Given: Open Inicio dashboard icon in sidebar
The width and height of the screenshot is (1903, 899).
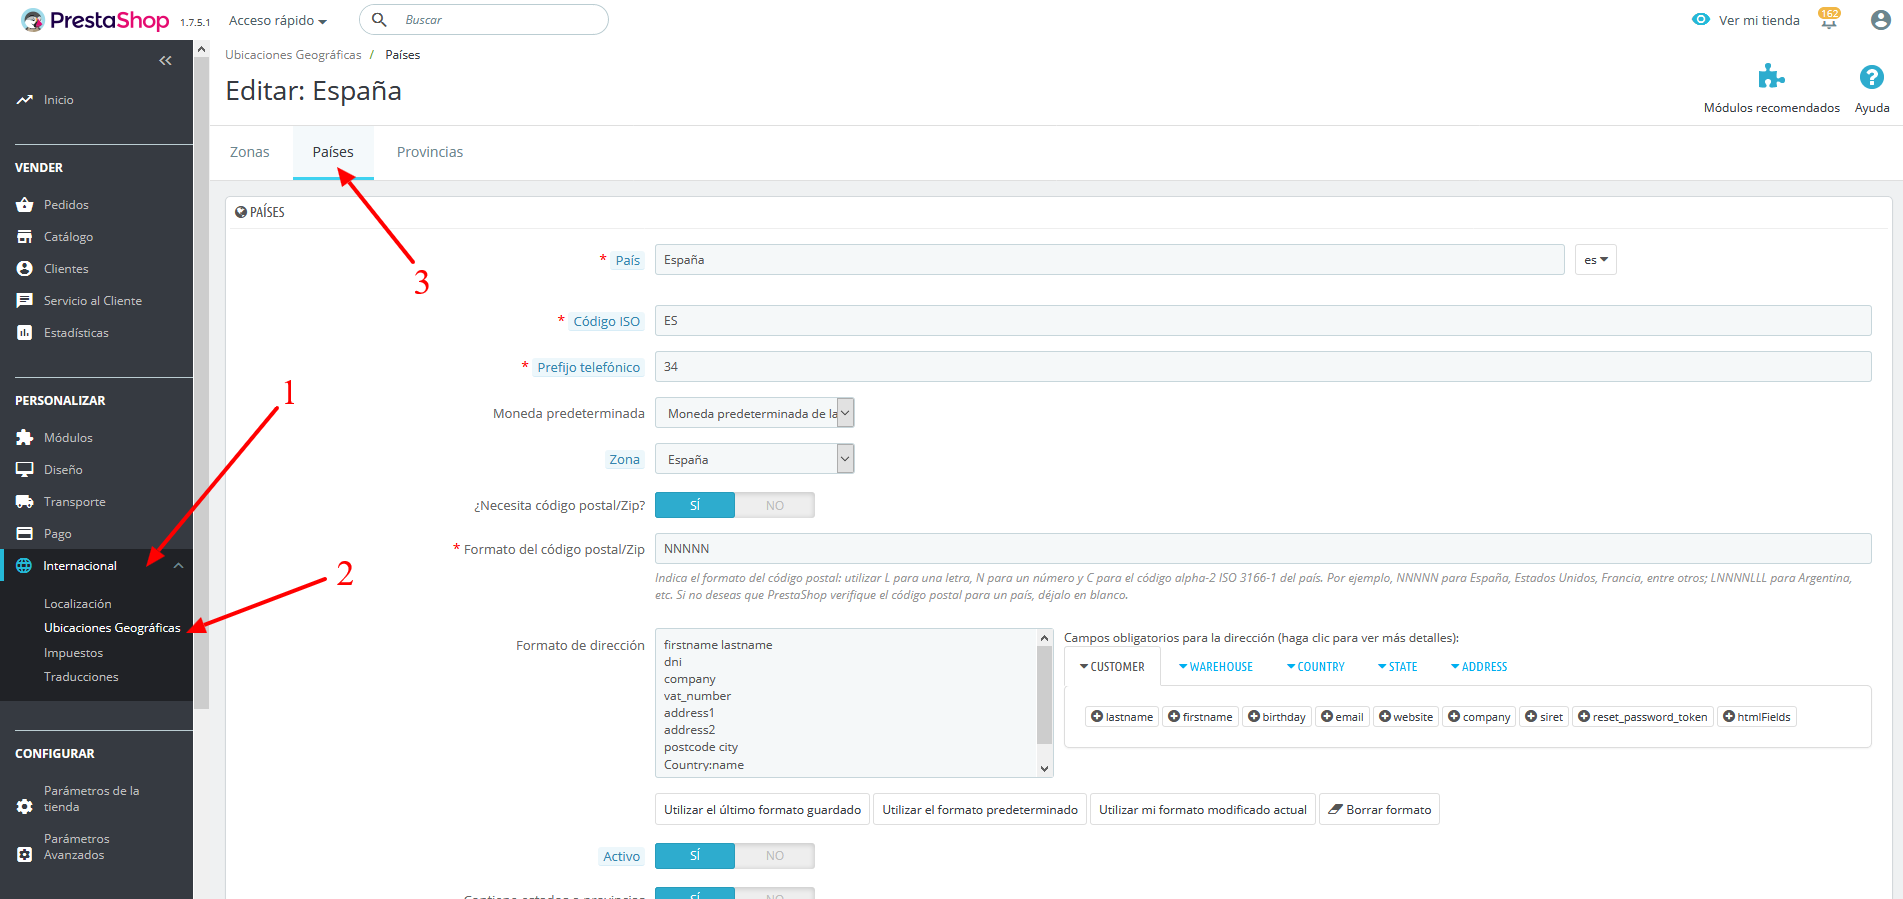Looking at the screenshot, I should [x=25, y=100].
